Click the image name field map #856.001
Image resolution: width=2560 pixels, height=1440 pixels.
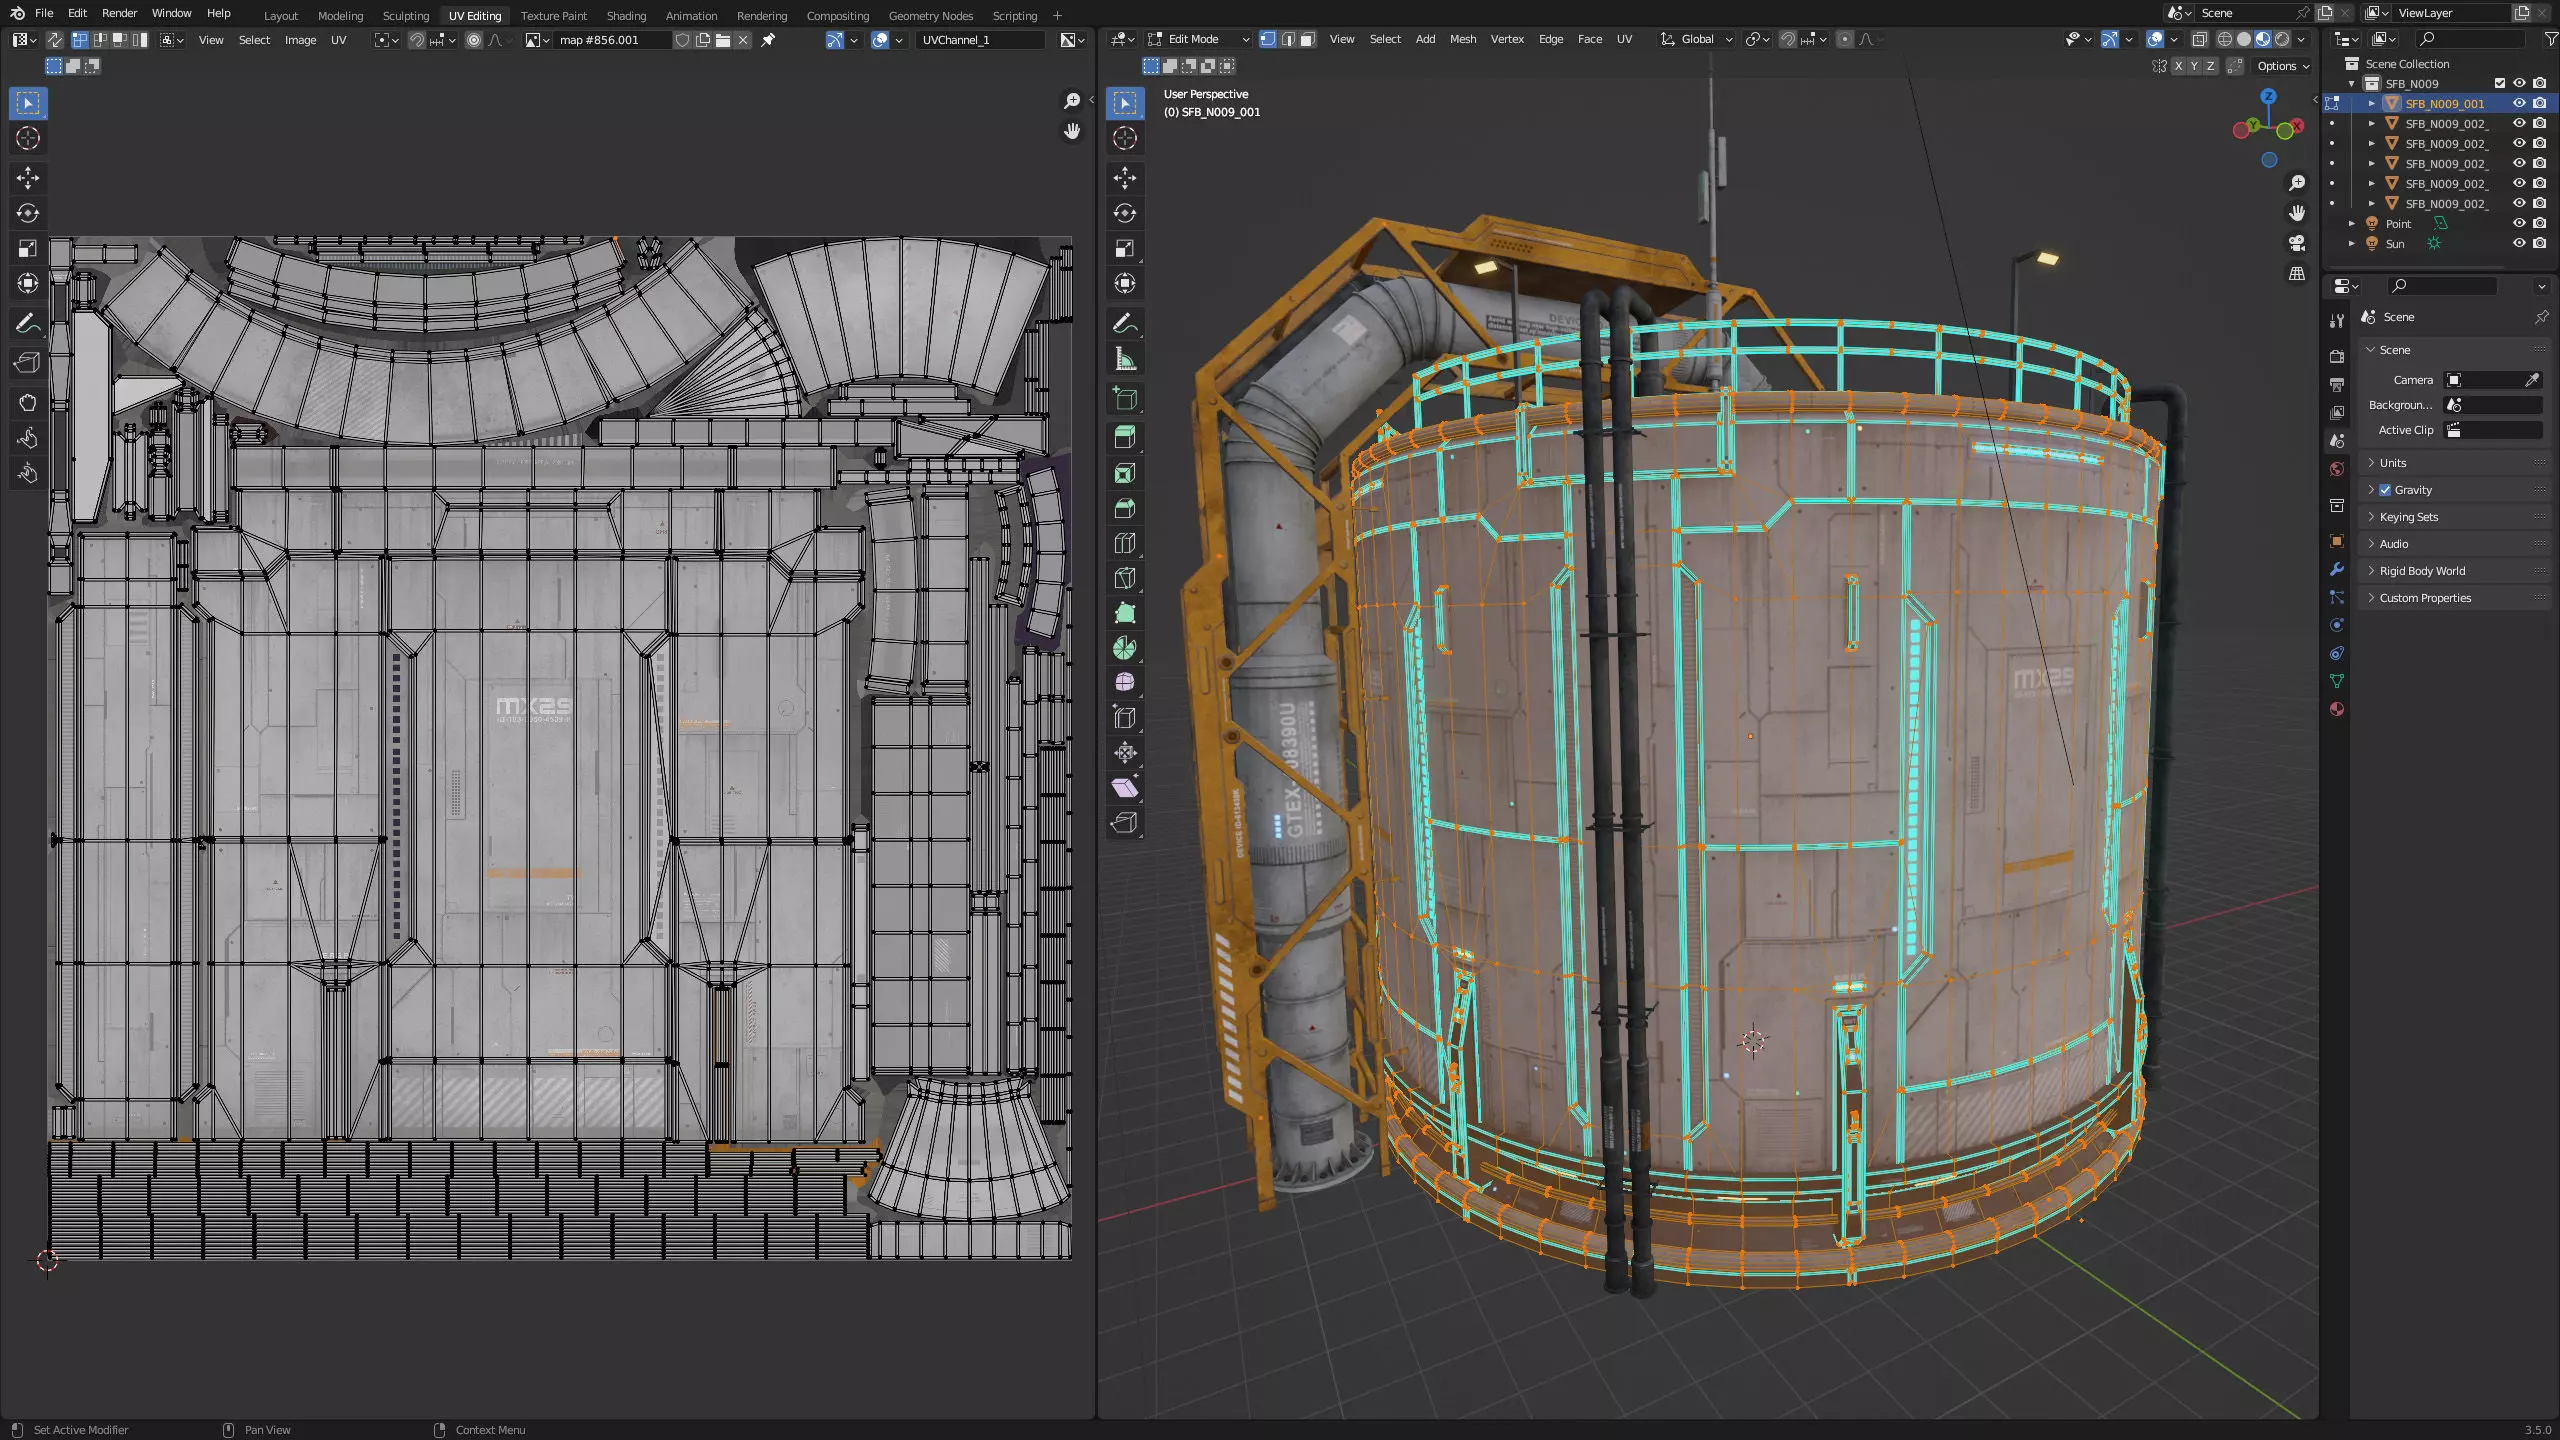coord(612,40)
